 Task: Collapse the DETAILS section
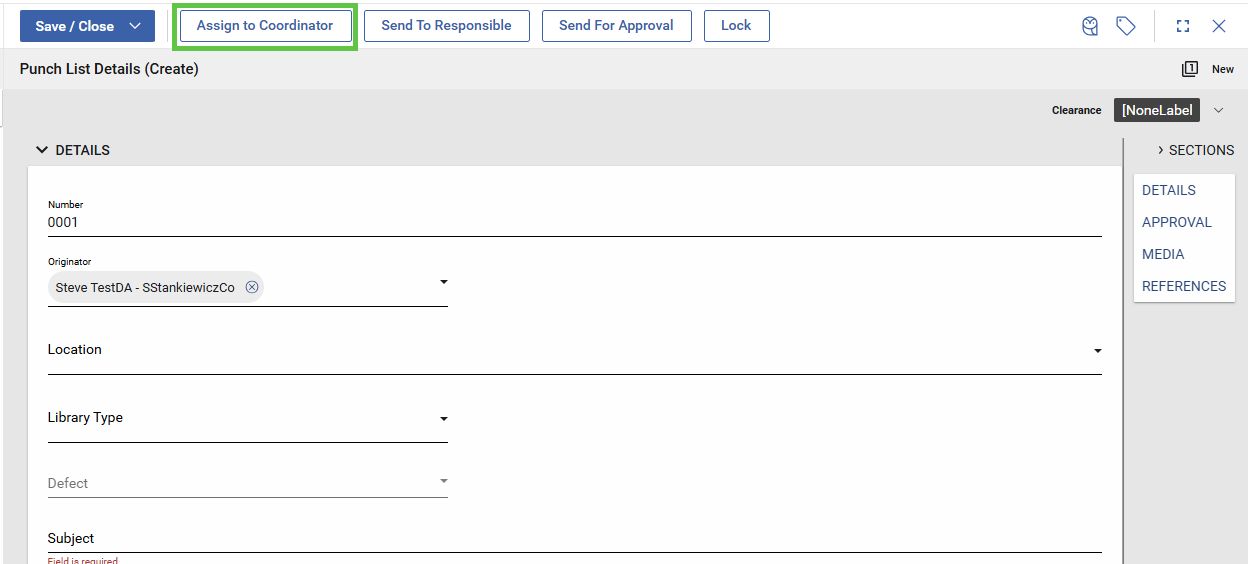42,150
